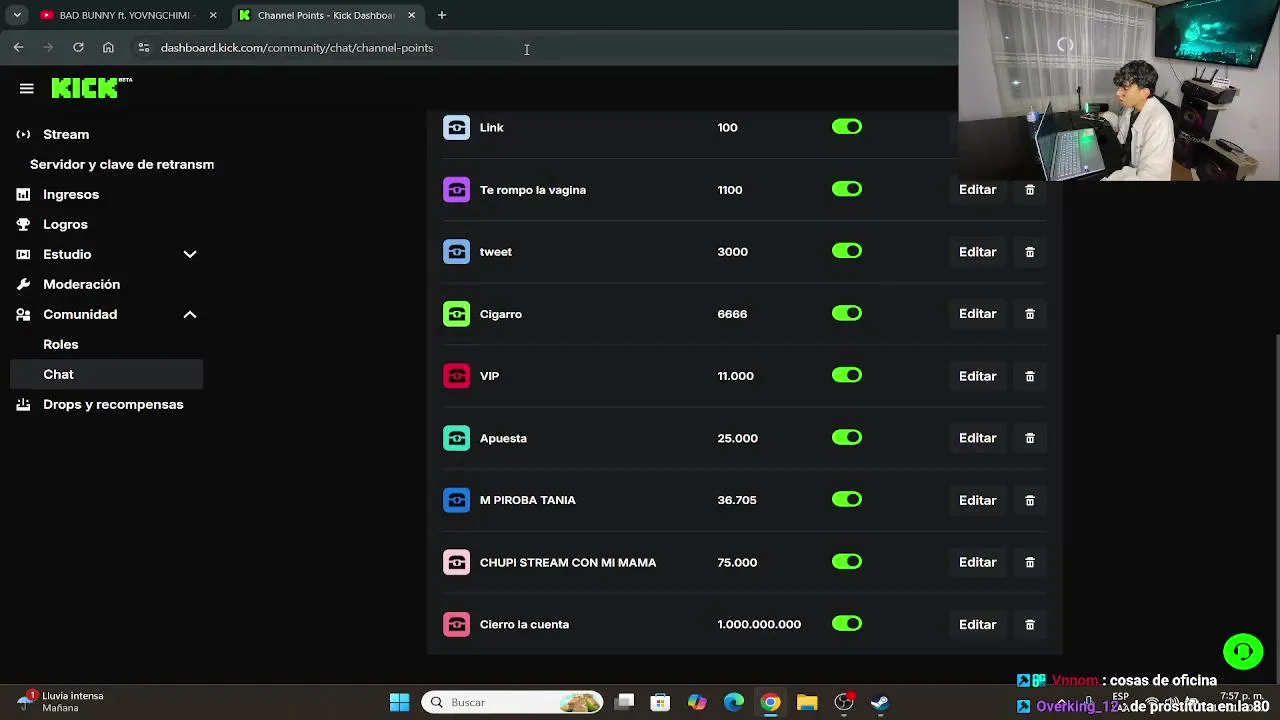1280x720 pixels.
Task: Edit the Cierro la cuenta reward
Action: (977, 624)
